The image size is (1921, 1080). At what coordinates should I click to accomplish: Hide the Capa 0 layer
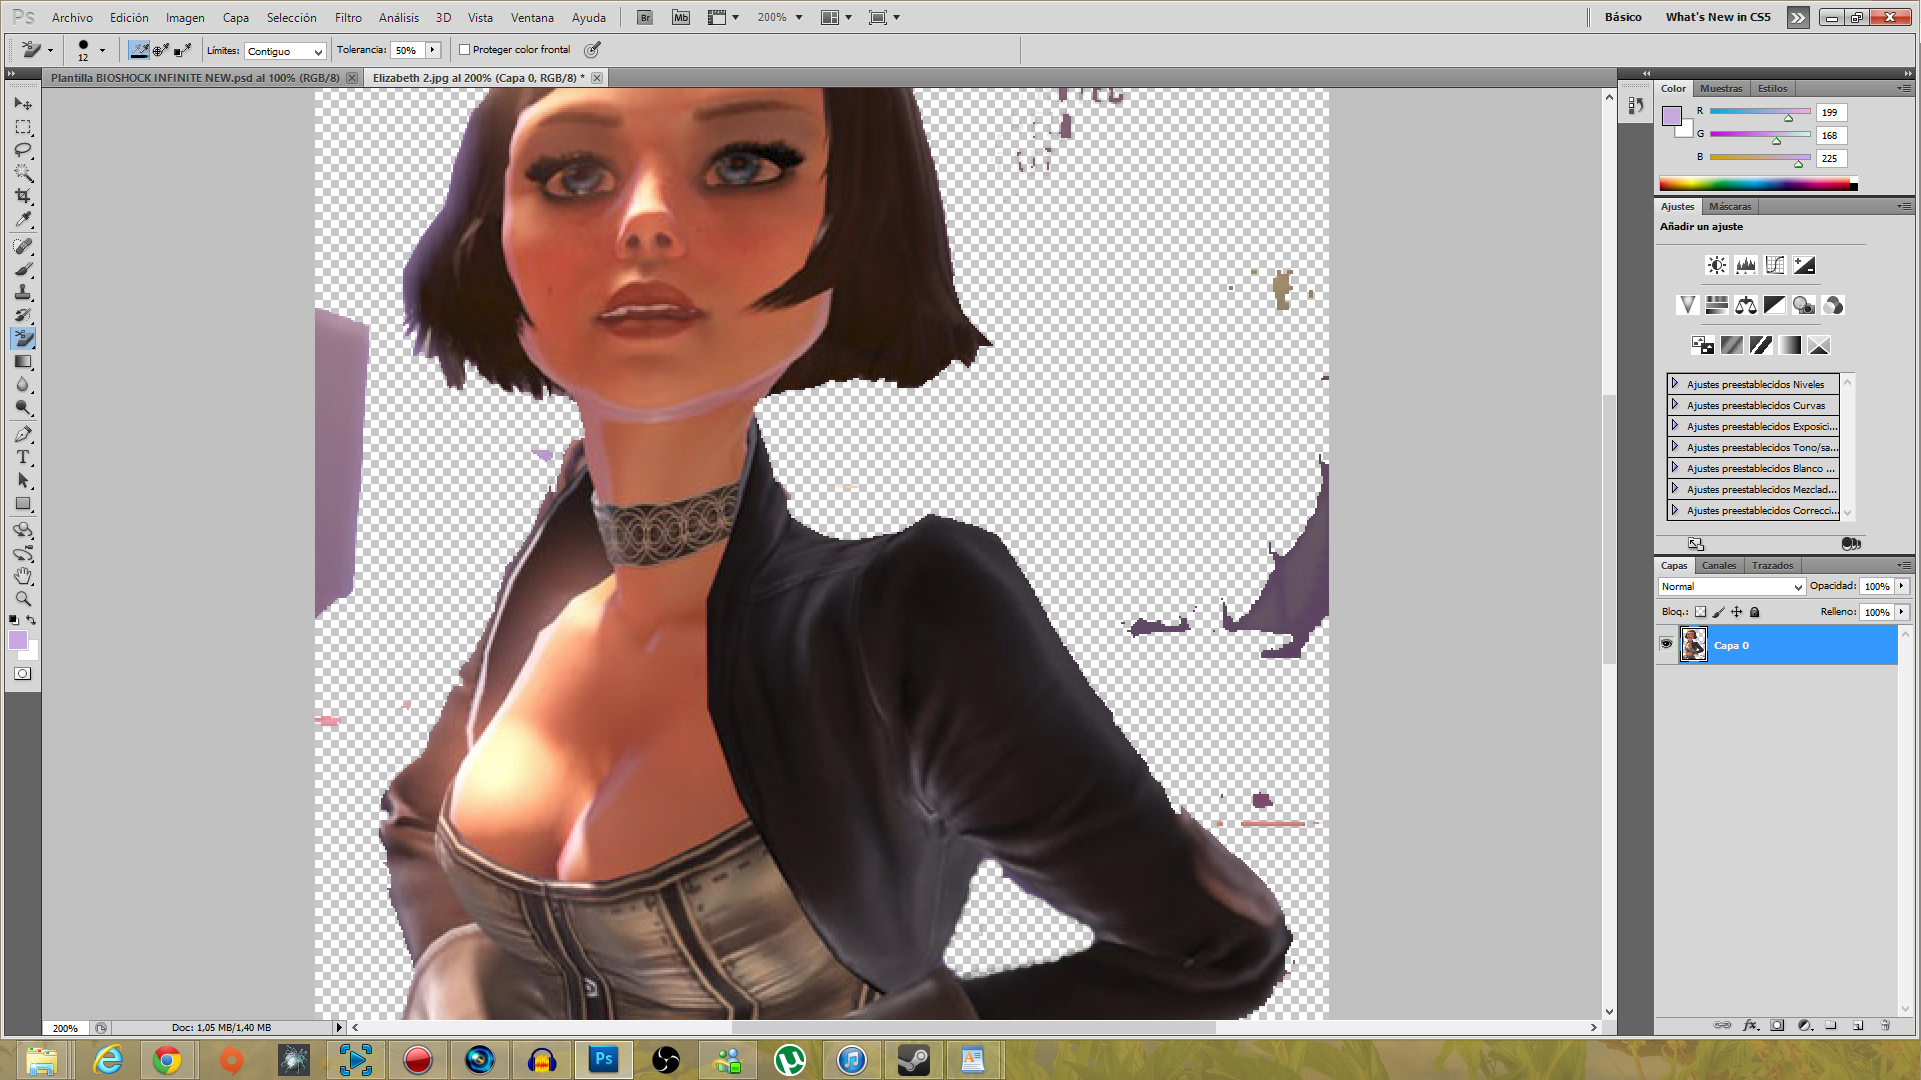[x=1666, y=644]
